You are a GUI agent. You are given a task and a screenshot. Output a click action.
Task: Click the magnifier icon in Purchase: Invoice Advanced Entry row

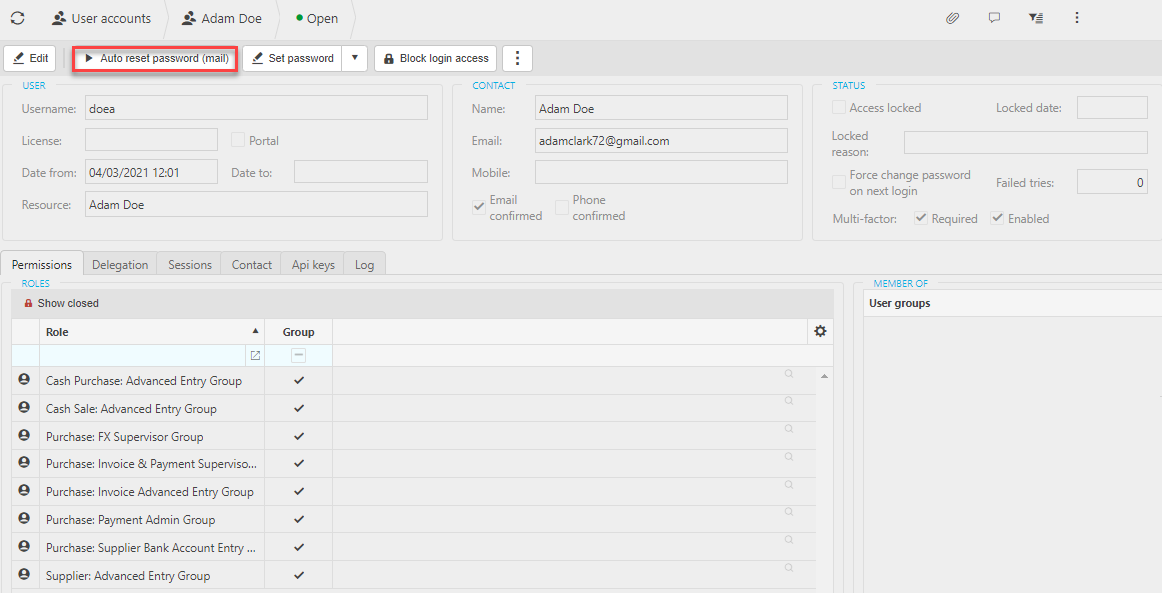tap(789, 485)
